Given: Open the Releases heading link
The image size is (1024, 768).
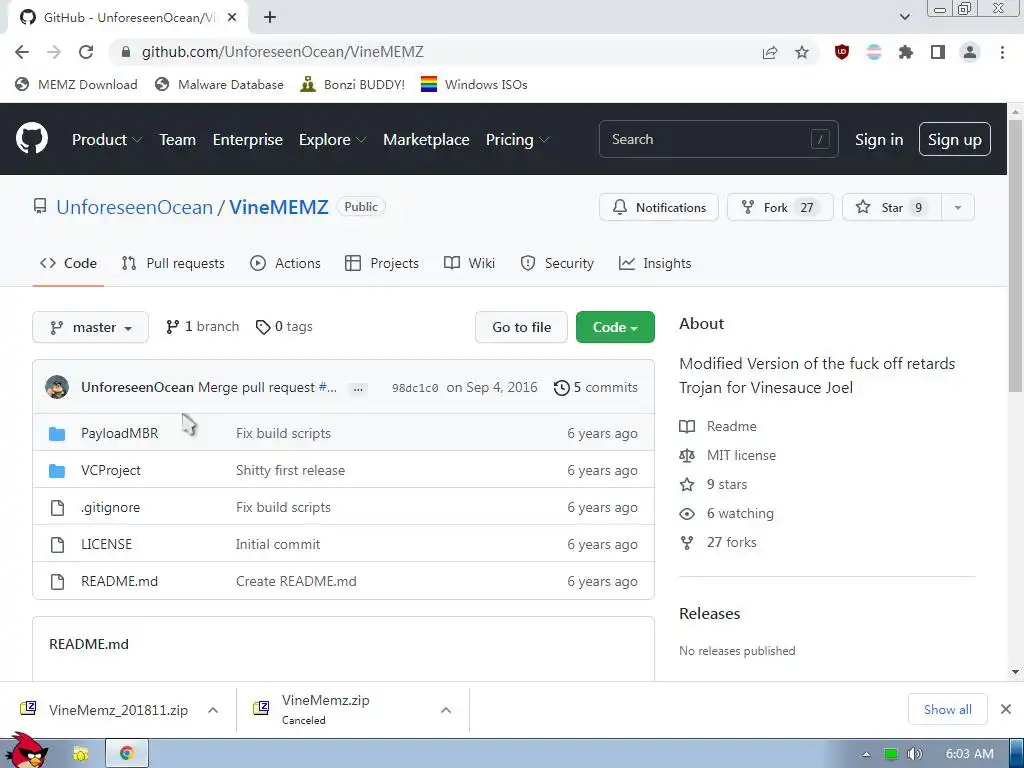Looking at the screenshot, I should [x=710, y=613].
